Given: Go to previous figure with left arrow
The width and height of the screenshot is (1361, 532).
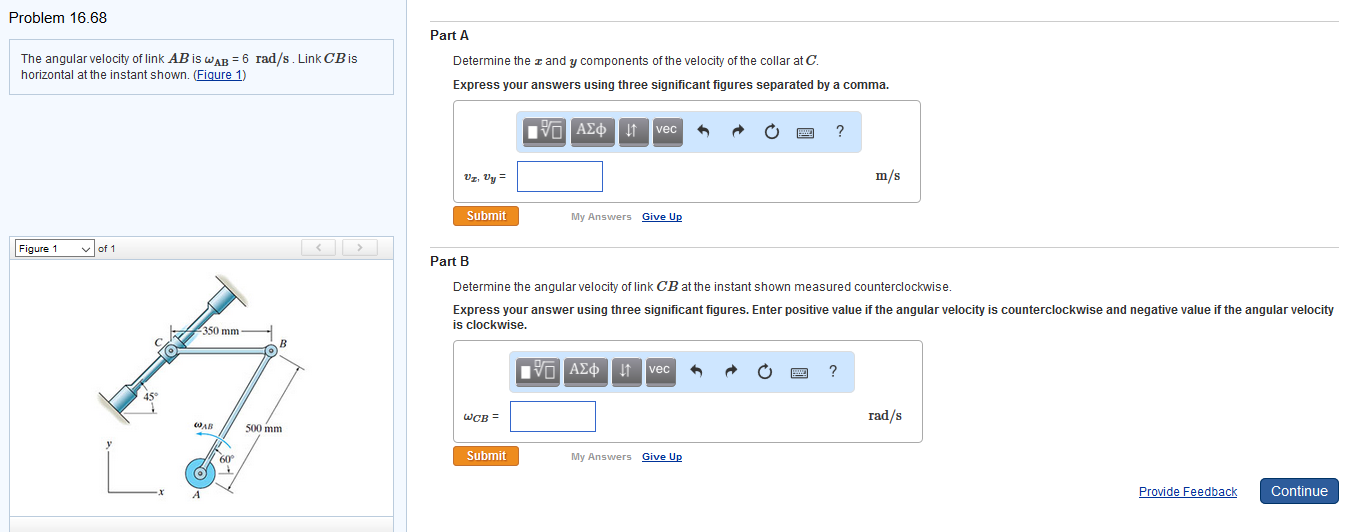Looking at the screenshot, I should point(319,248).
